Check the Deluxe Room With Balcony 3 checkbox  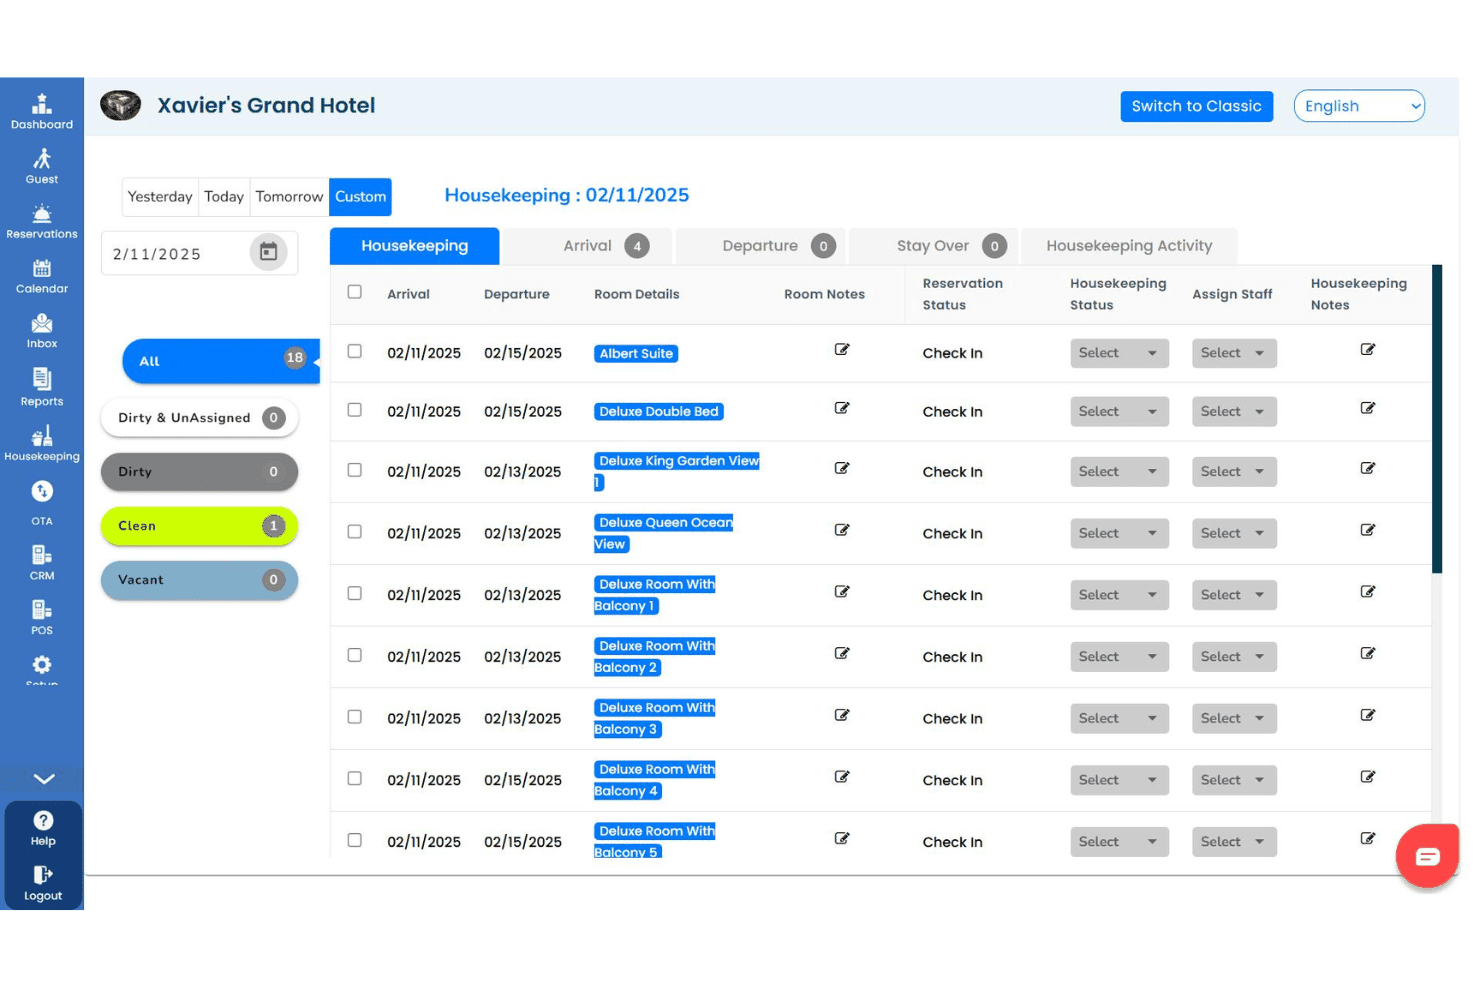pyautogui.click(x=354, y=717)
